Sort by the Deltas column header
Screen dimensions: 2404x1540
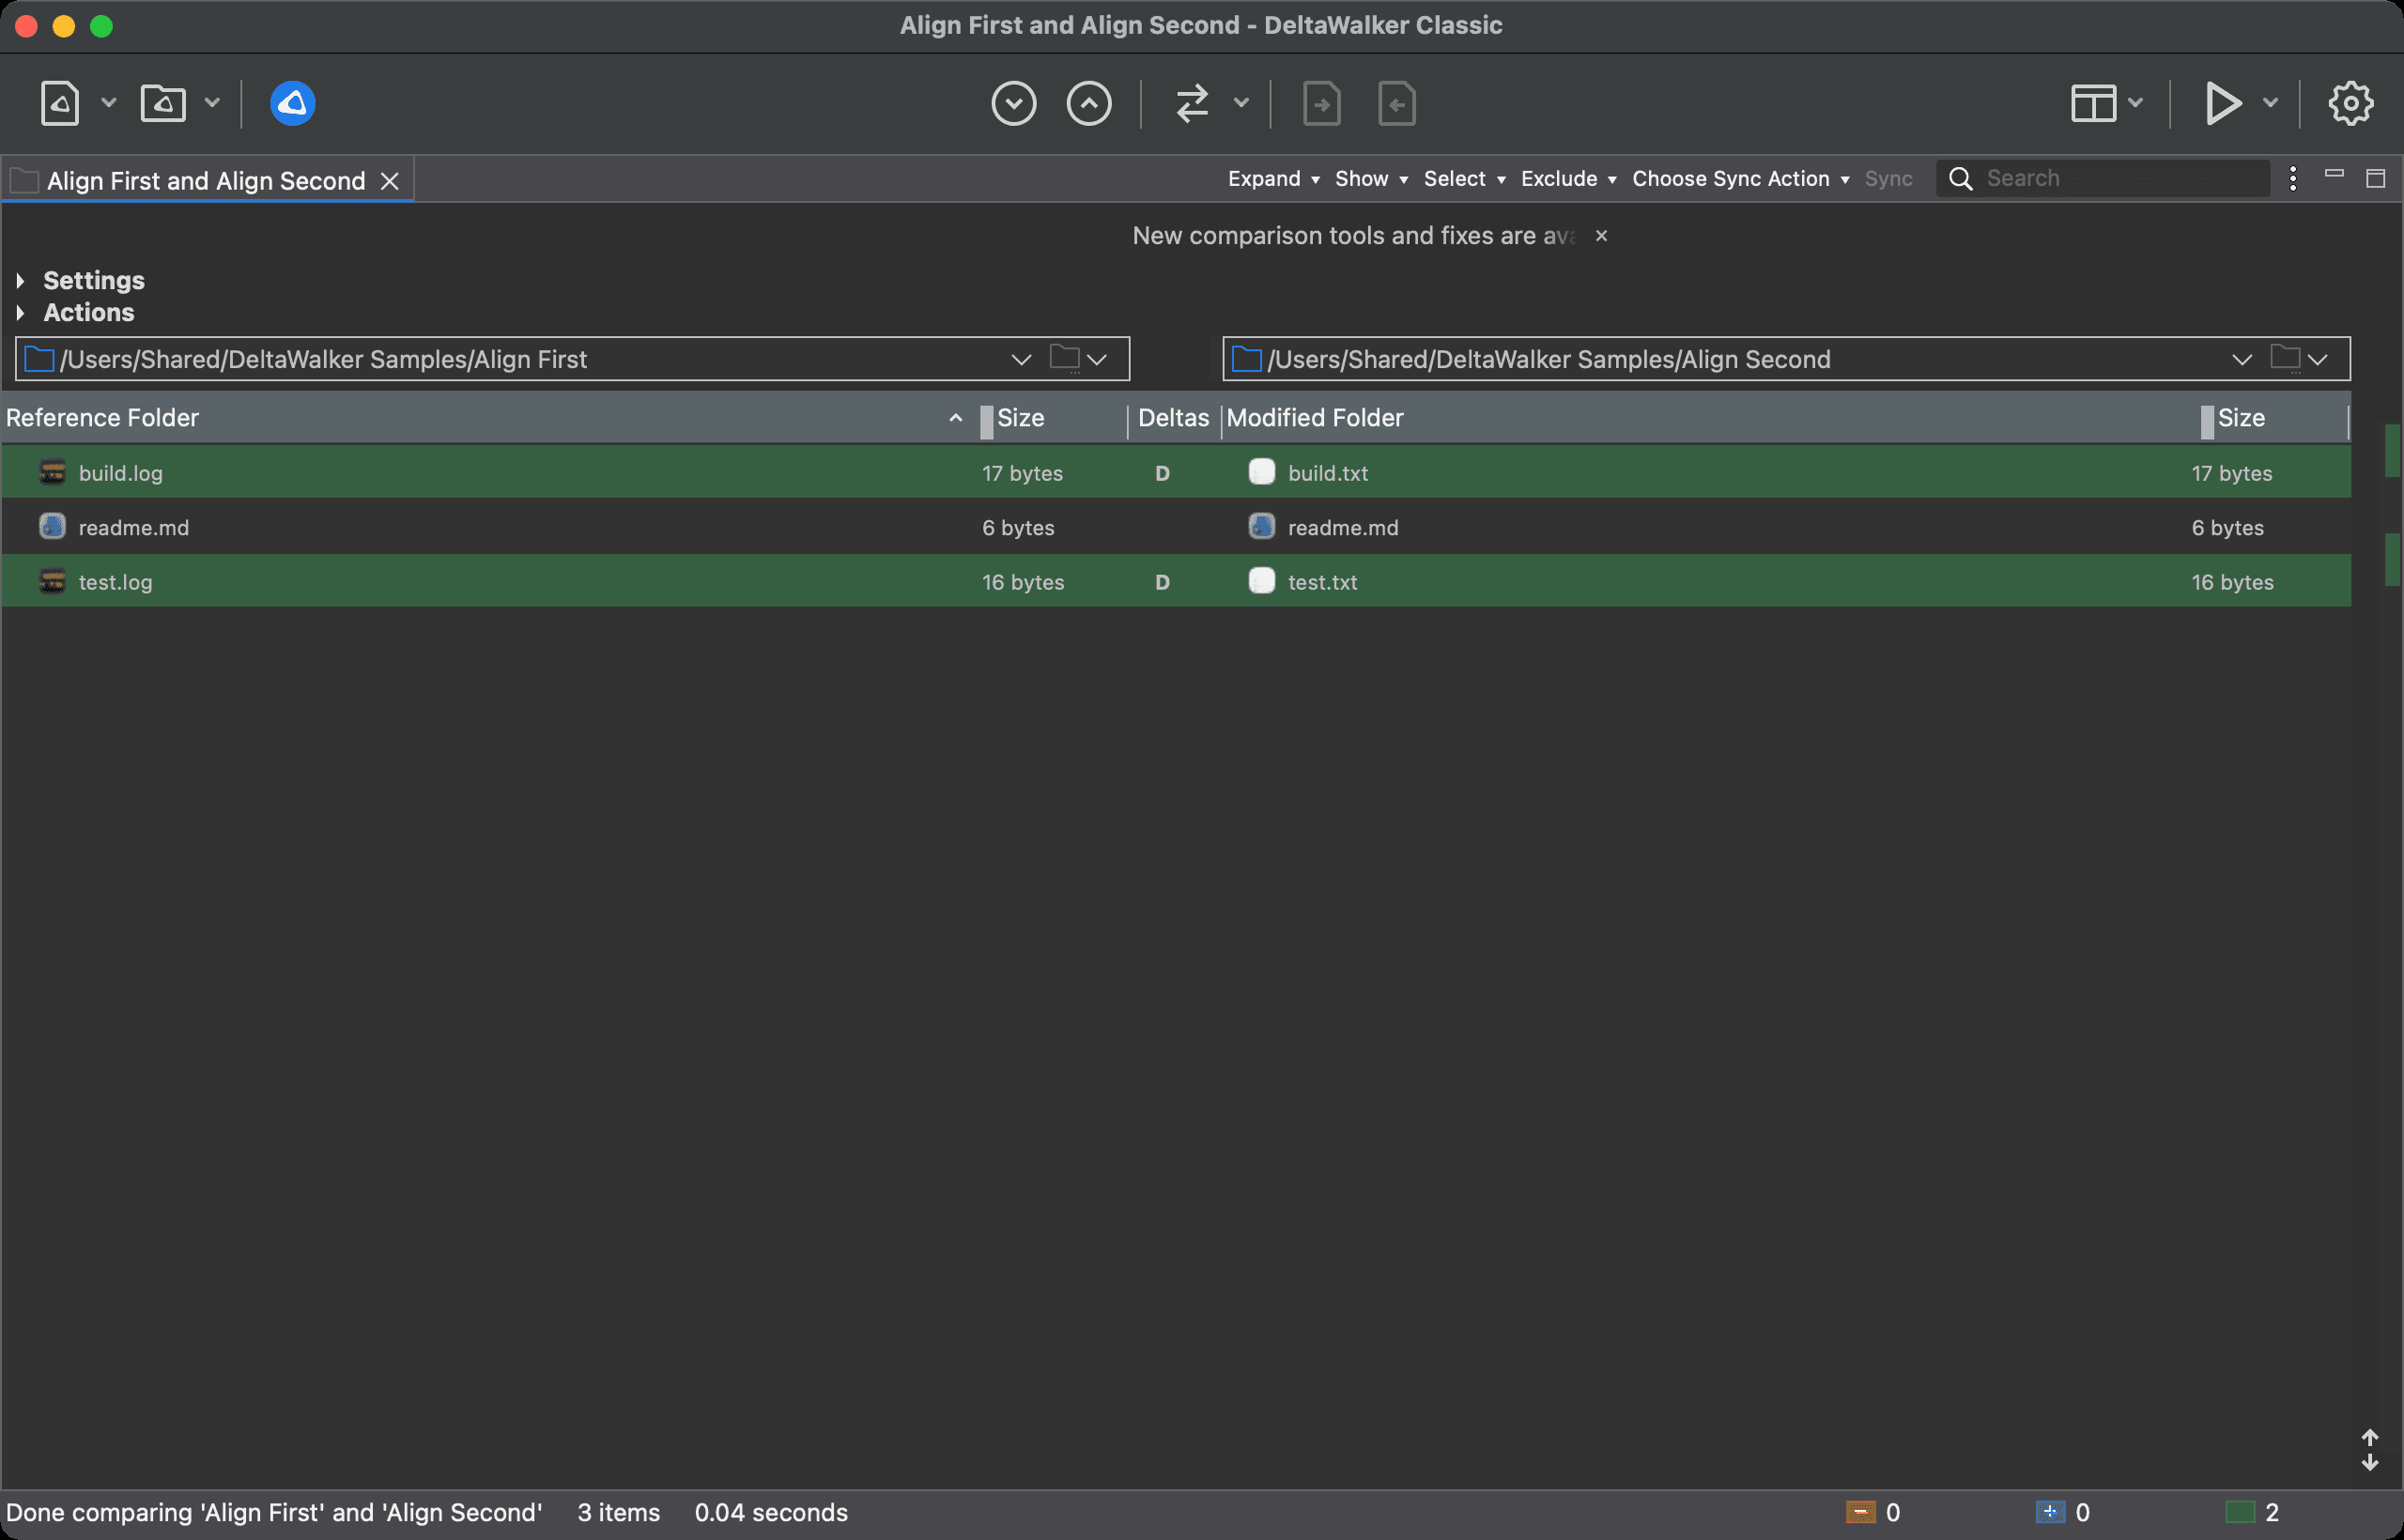pyautogui.click(x=1173, y=418)
